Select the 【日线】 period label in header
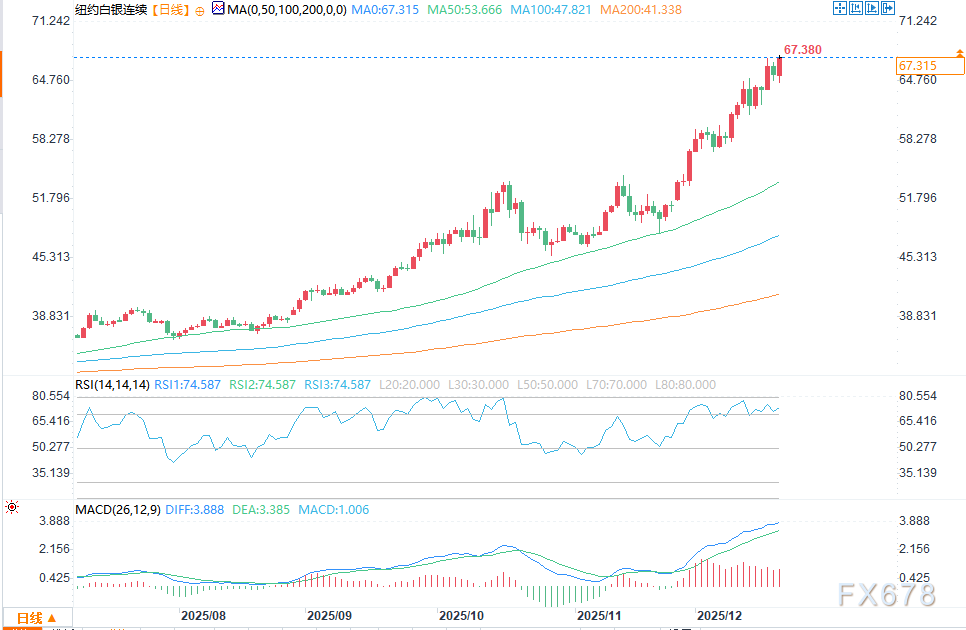The image size is (966, 630). [x=167, y=10]
